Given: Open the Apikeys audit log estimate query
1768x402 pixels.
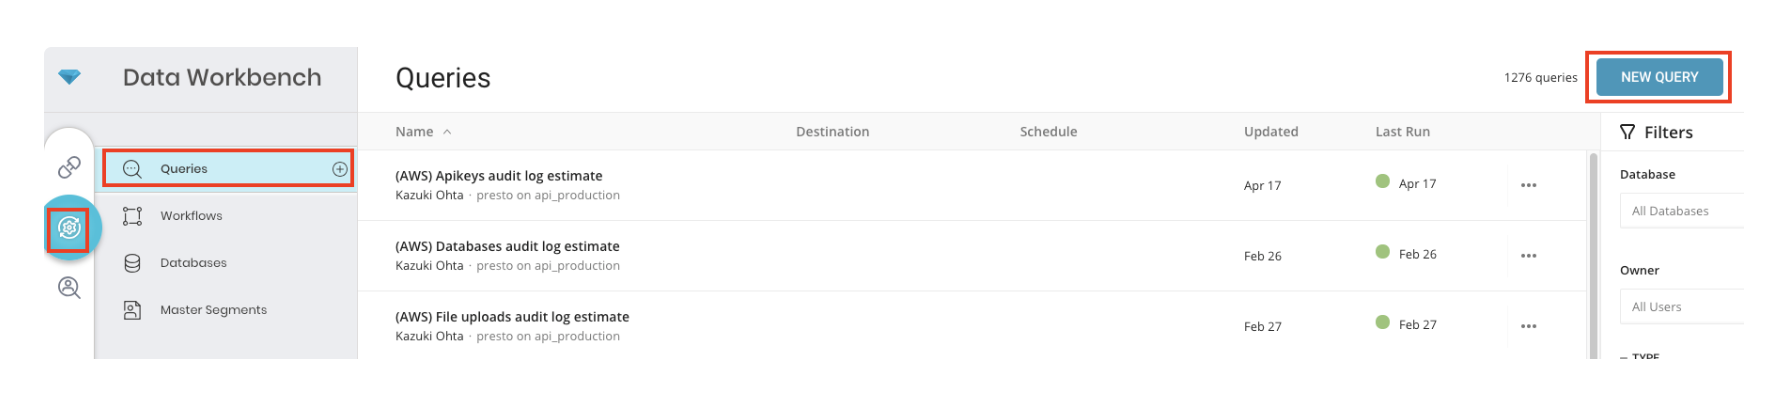Looking at the screenshot, I should [498, 176].
